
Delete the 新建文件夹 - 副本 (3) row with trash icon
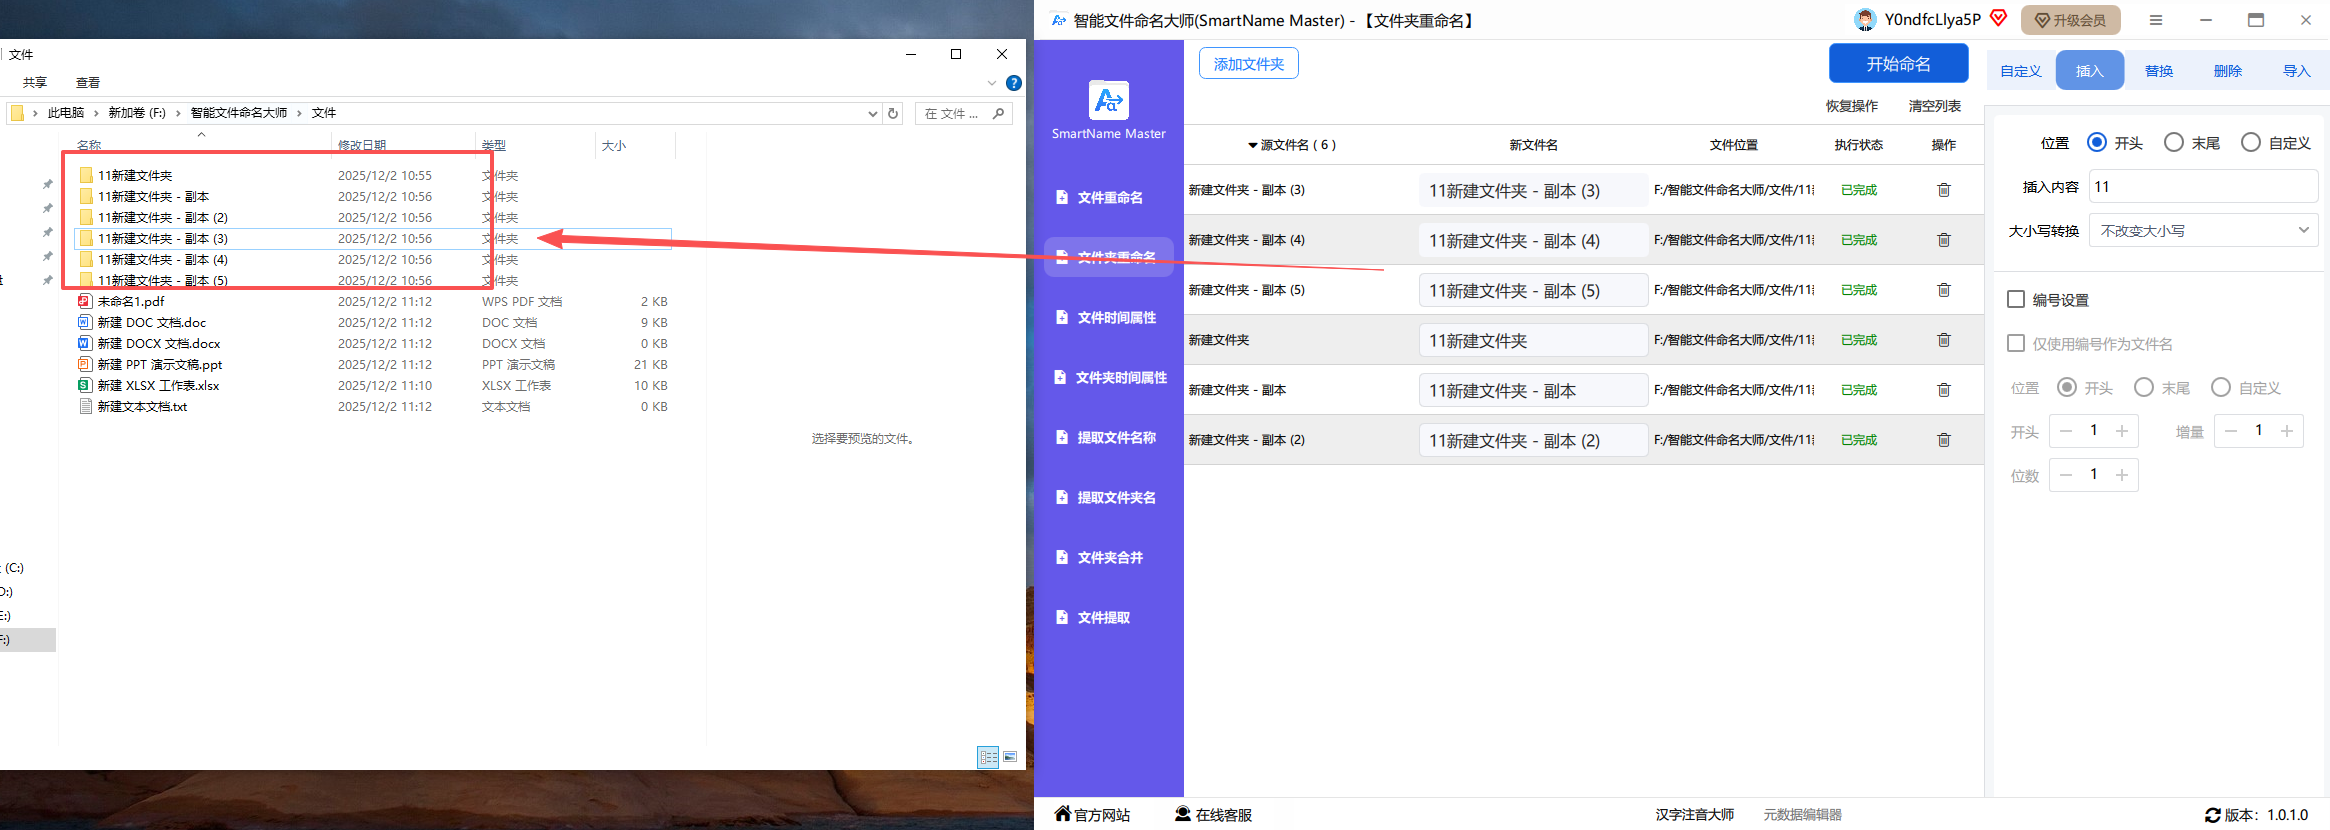[1943, 190]
